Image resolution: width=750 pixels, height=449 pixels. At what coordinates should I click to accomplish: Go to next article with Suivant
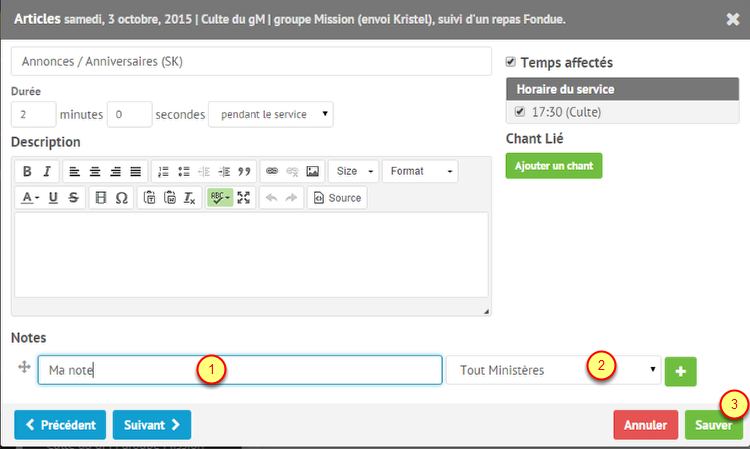pos(152,425)
